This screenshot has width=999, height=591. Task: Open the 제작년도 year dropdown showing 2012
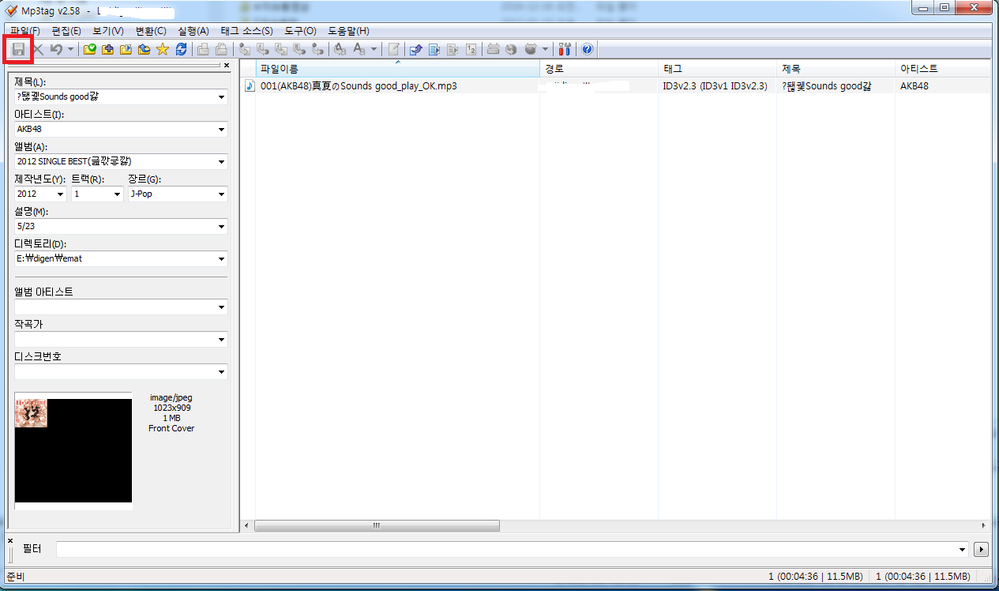pos(62,194)
